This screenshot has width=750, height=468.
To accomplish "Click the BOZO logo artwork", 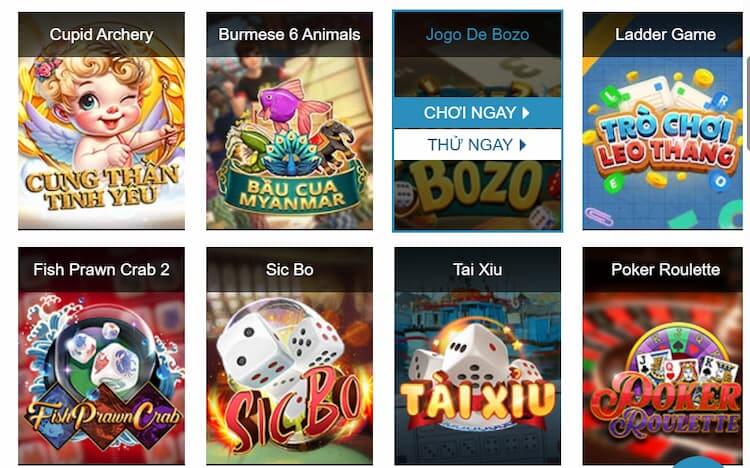I will [x=477, y=188].
